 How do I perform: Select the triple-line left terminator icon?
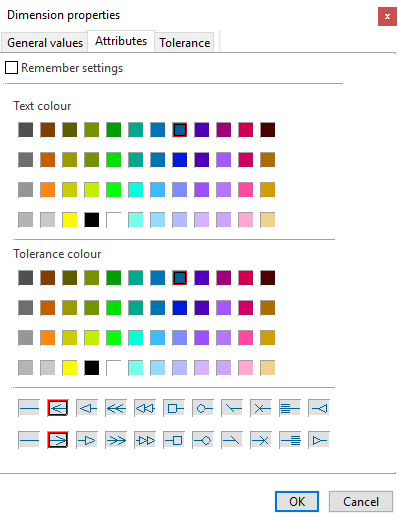point(290,408)
